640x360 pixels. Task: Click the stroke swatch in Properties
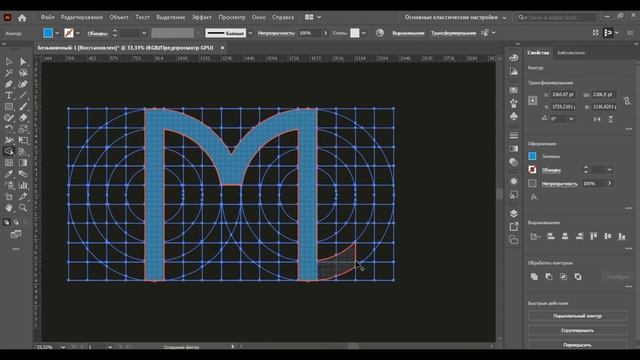pyautogui.click(x=532, y=169)
